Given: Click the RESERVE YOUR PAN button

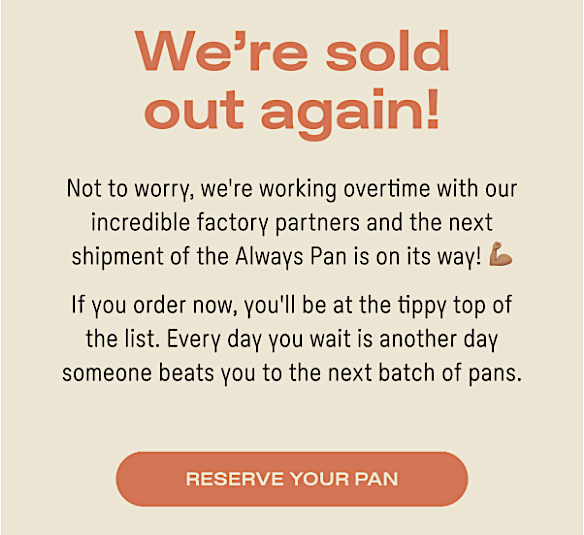Looking at the screenshot, I should (292, 479).
